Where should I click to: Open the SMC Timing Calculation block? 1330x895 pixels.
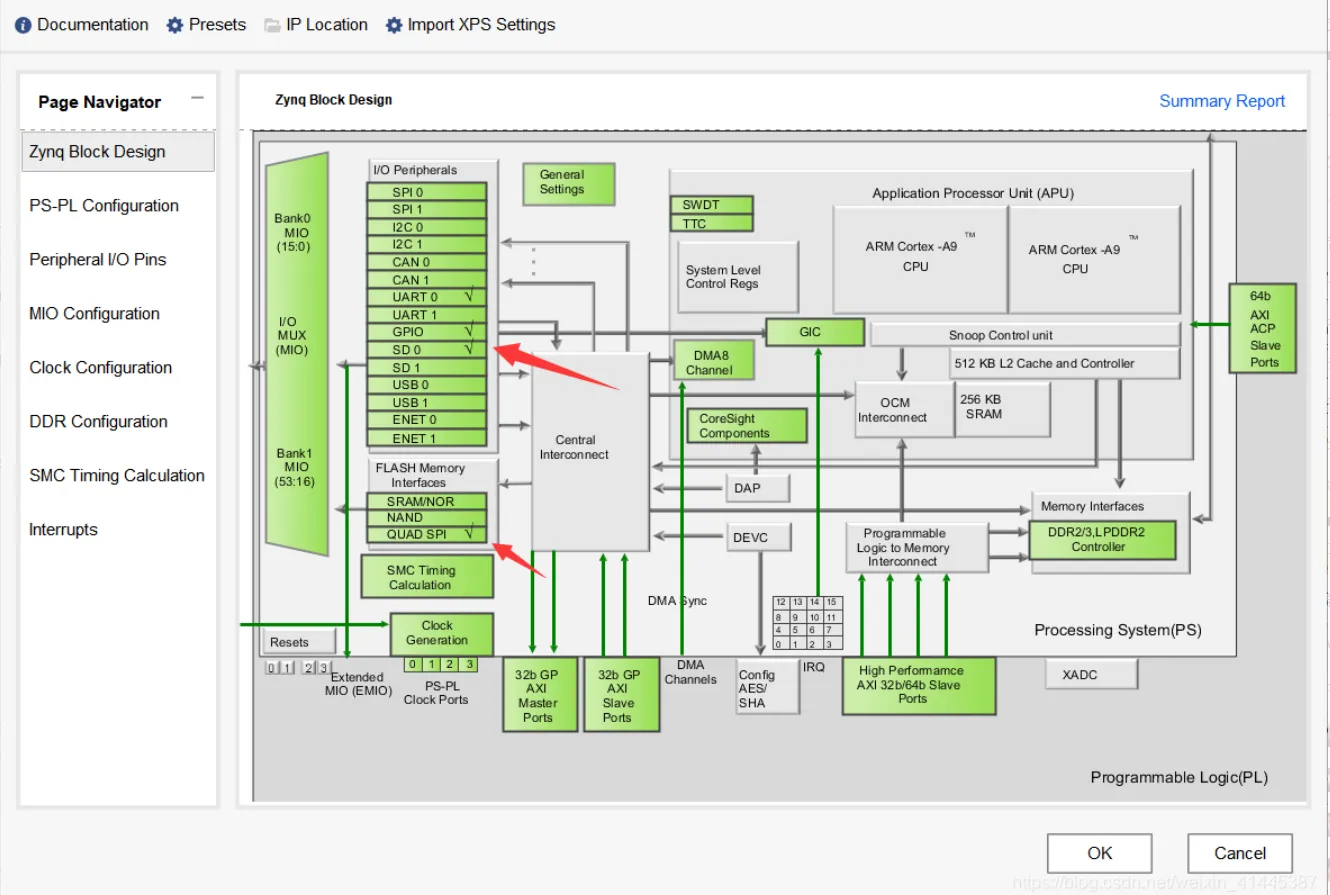pyautogui.click(x=427, y=577)
